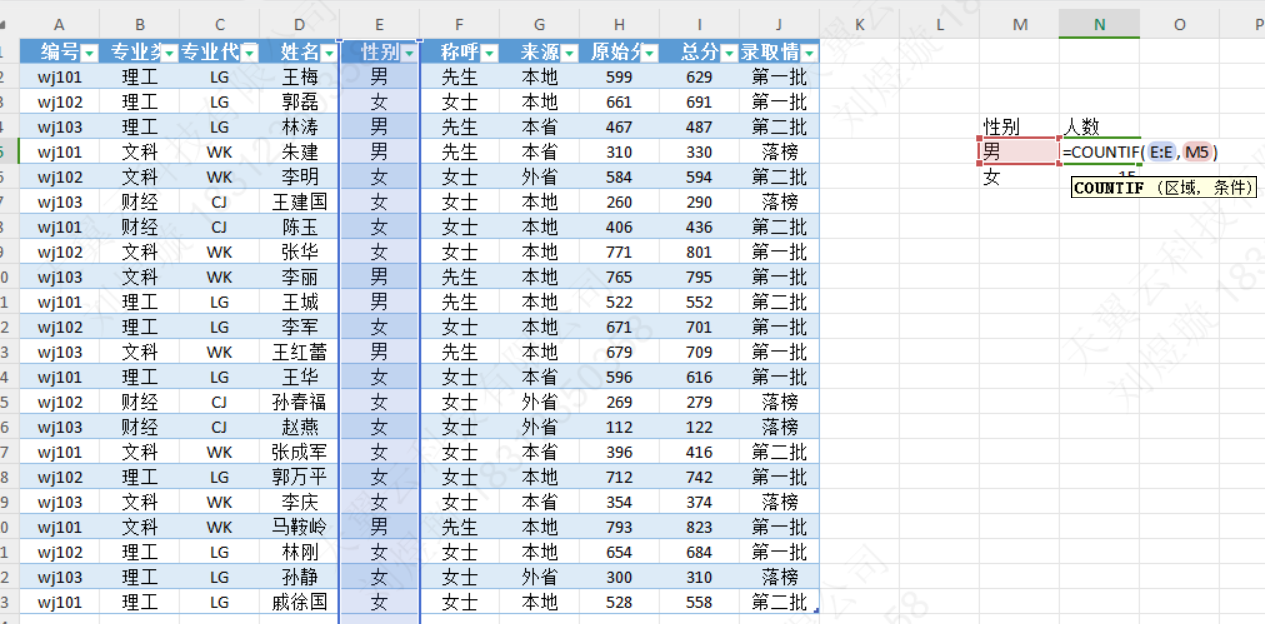Select the name cell 陈玉
The height and width of the screenshot is (624, 1265).
[299, 227]
